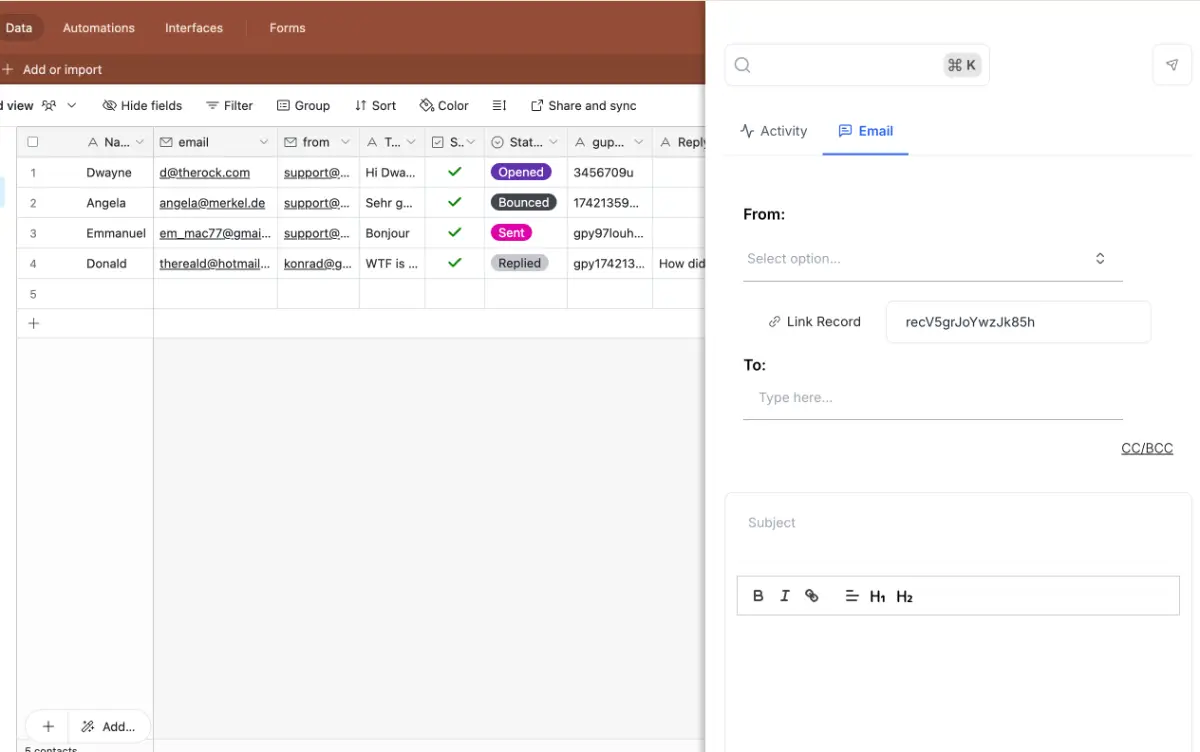1200x752 pixels.
Task: Open the Automations section
Action: click(x=98, y=27)
